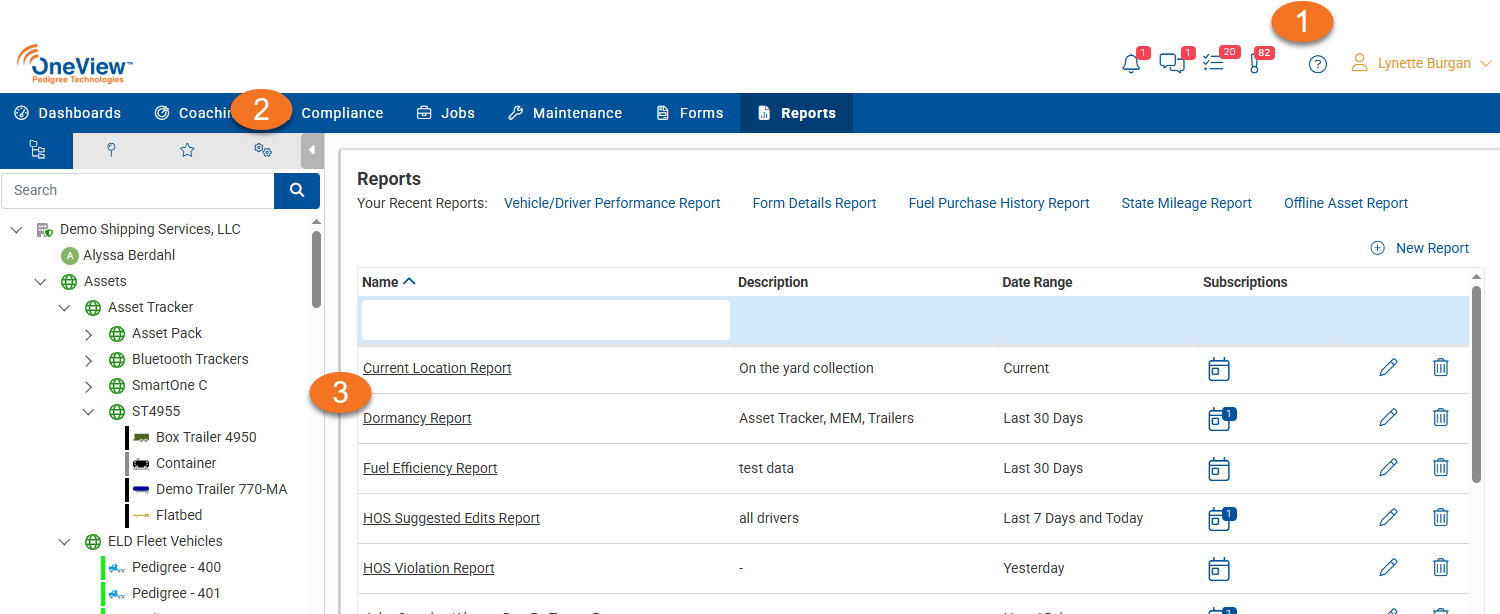Click the New Report button

pyautogui.click(x=1420, y=248)
